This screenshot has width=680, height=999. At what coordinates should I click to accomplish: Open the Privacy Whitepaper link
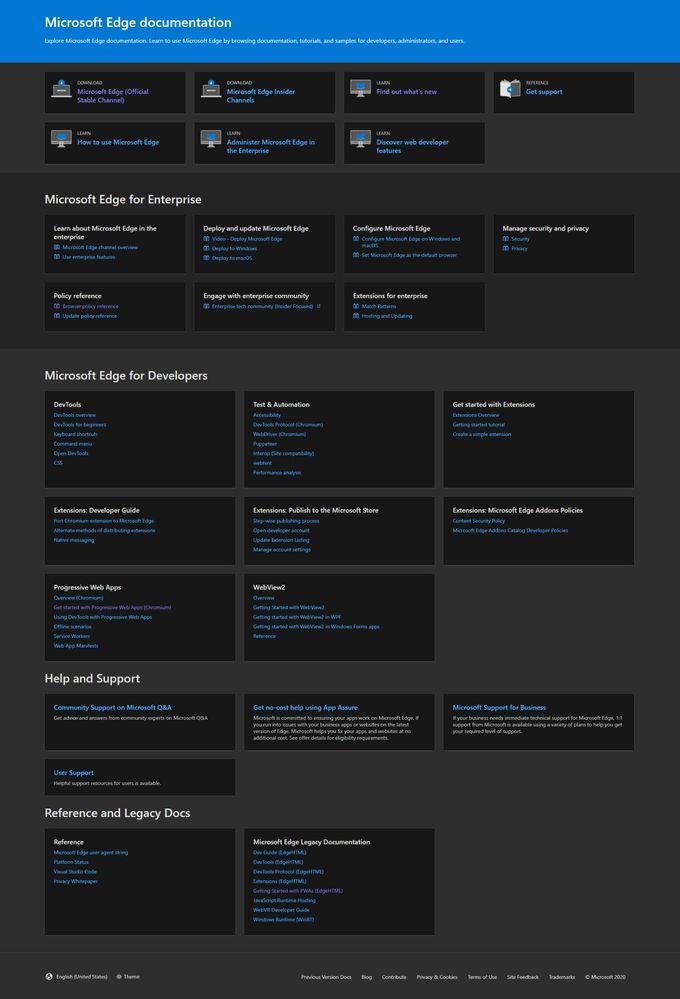point(76,881)
